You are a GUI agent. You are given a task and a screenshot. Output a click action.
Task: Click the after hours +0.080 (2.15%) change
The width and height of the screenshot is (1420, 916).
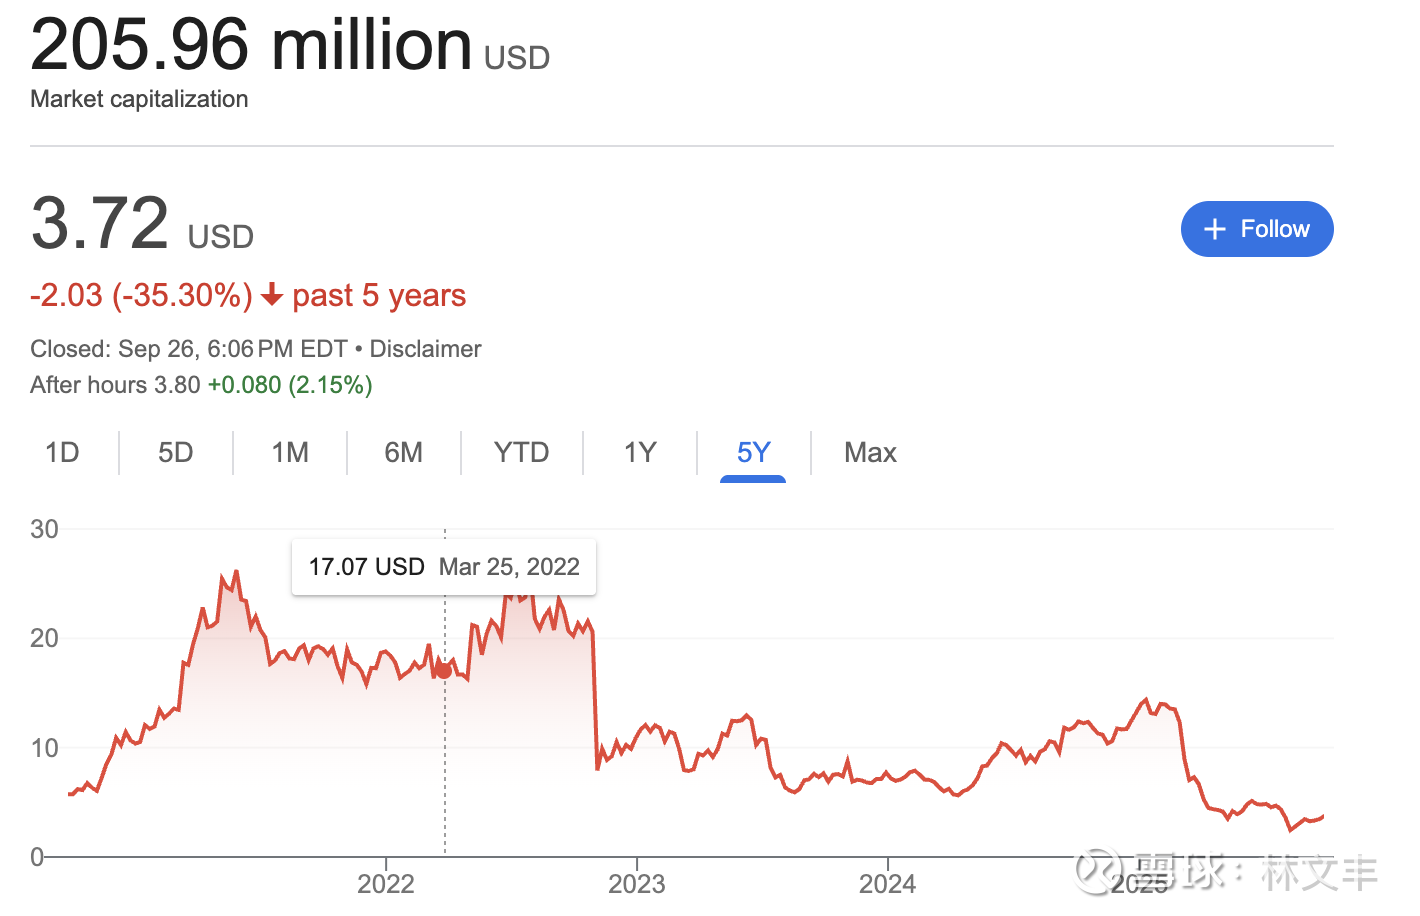290,385
